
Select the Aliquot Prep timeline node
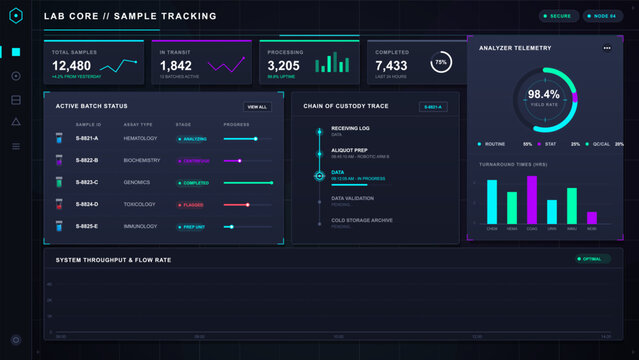[x=320, y=154]
